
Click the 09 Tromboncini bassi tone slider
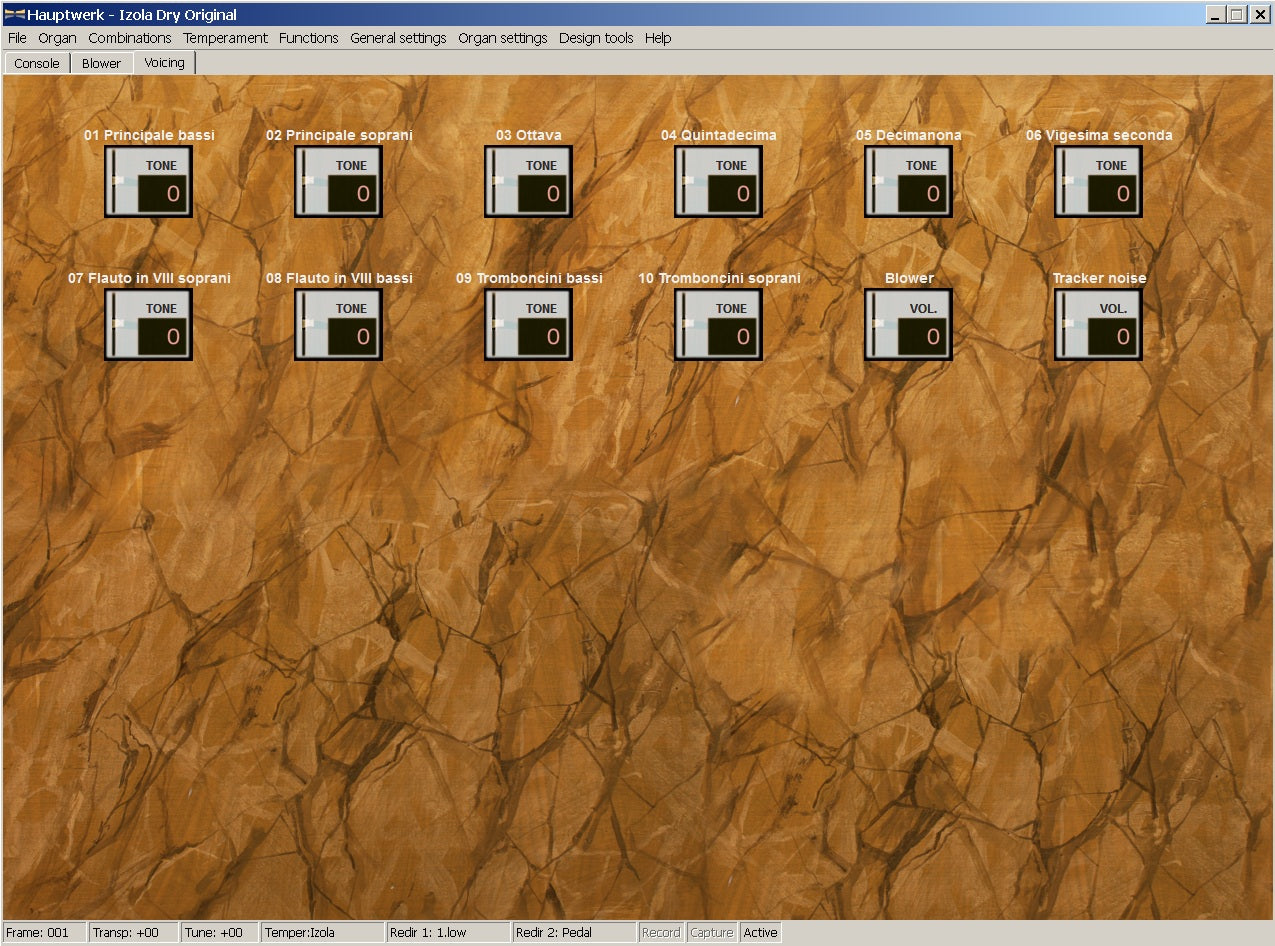[x=498, y=324]
